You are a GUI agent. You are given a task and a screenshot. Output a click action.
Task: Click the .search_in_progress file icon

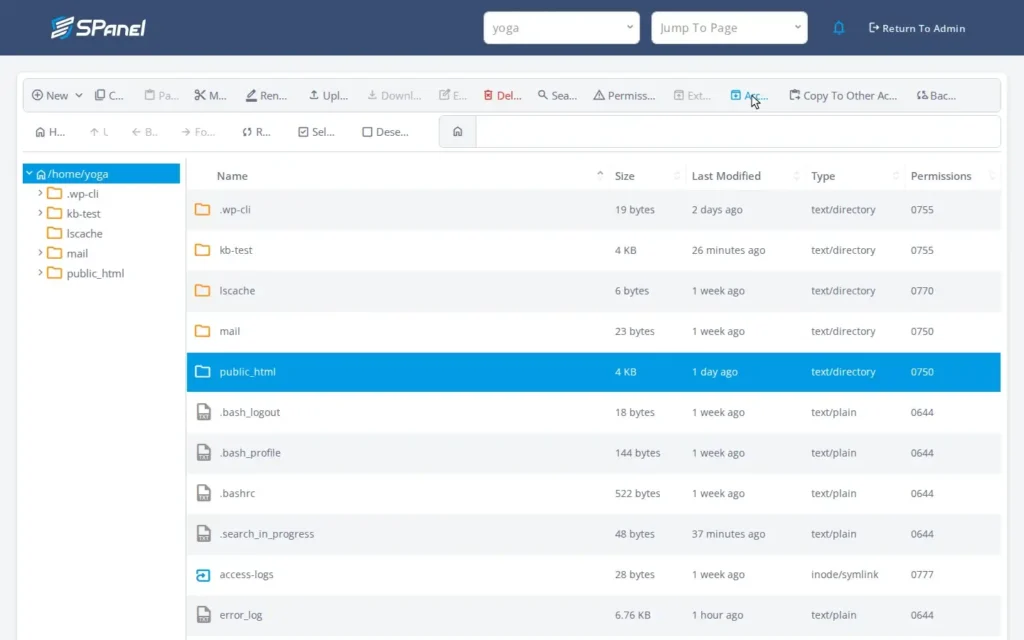click(204, 533)
